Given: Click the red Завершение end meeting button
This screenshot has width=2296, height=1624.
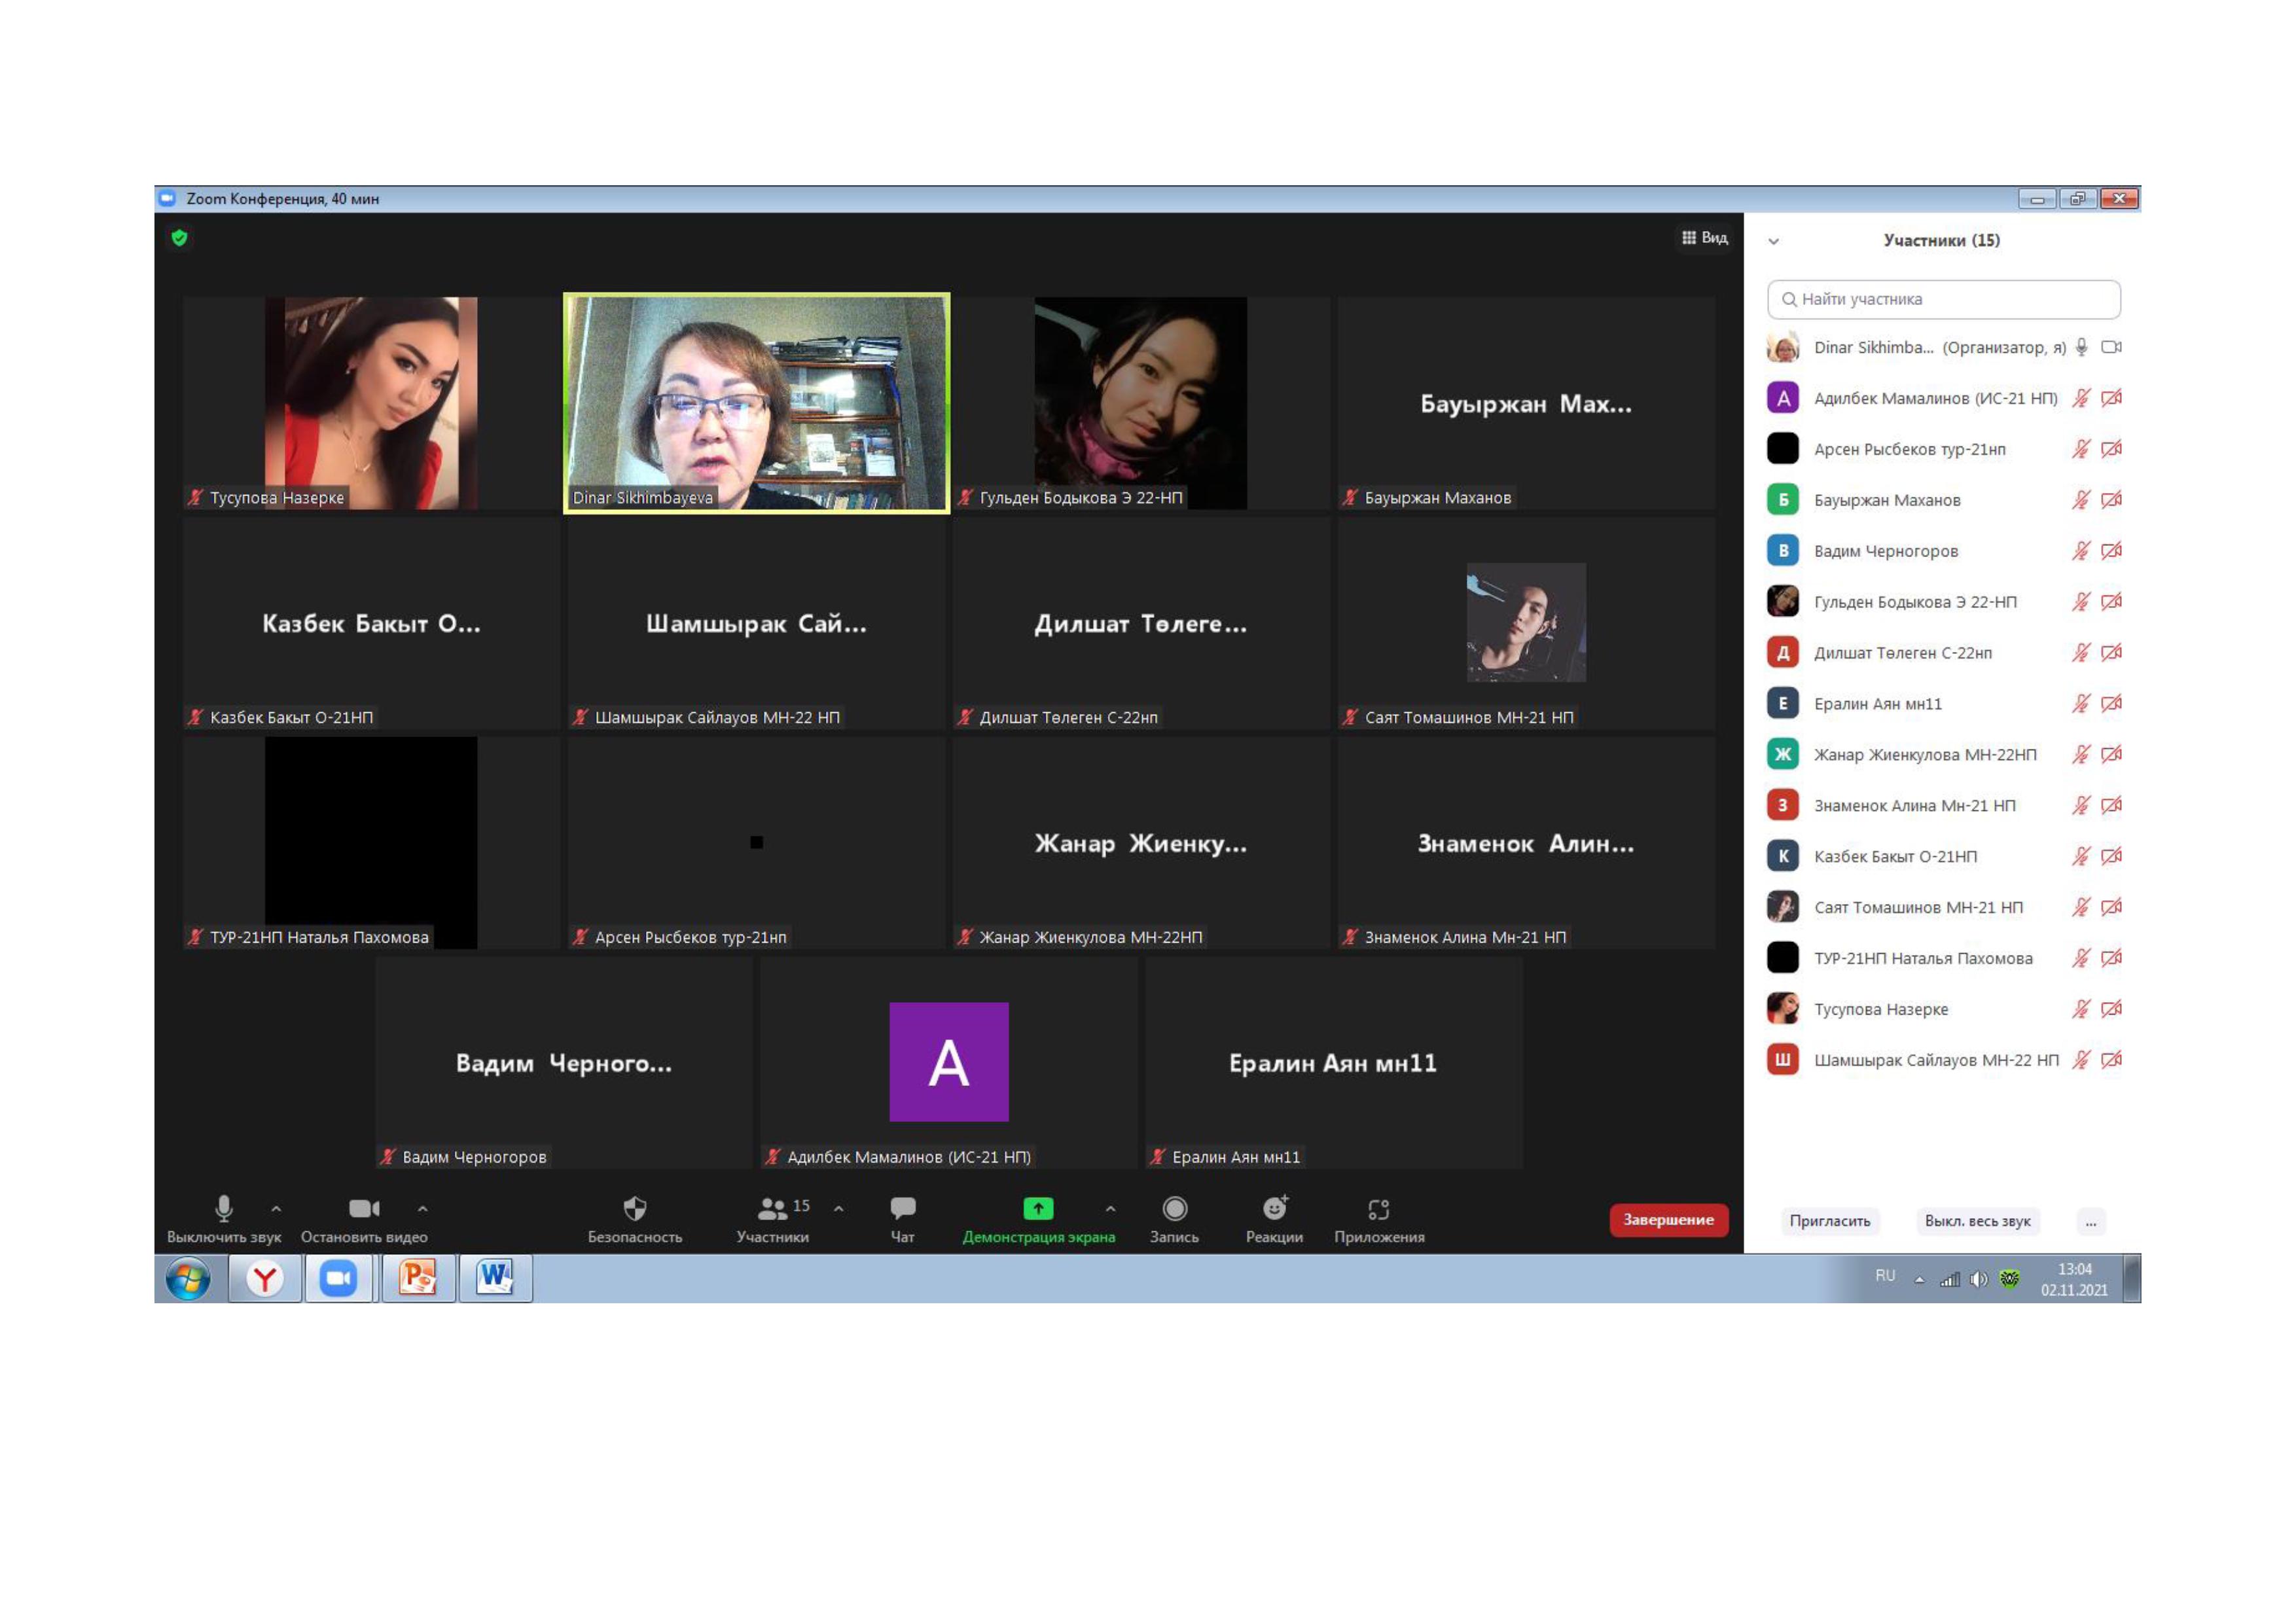Looking at the screenshot, I should coord(1668,1220).
